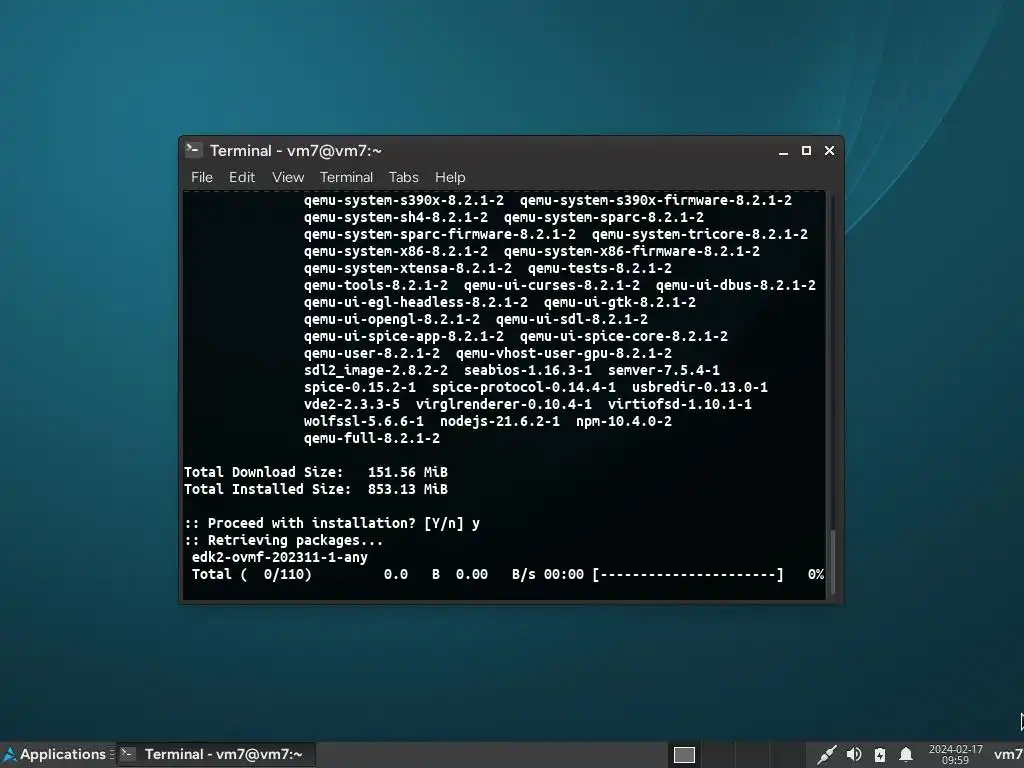Open the File menu
Screen dimensions: 1024x768
click(x=202, y=178)
